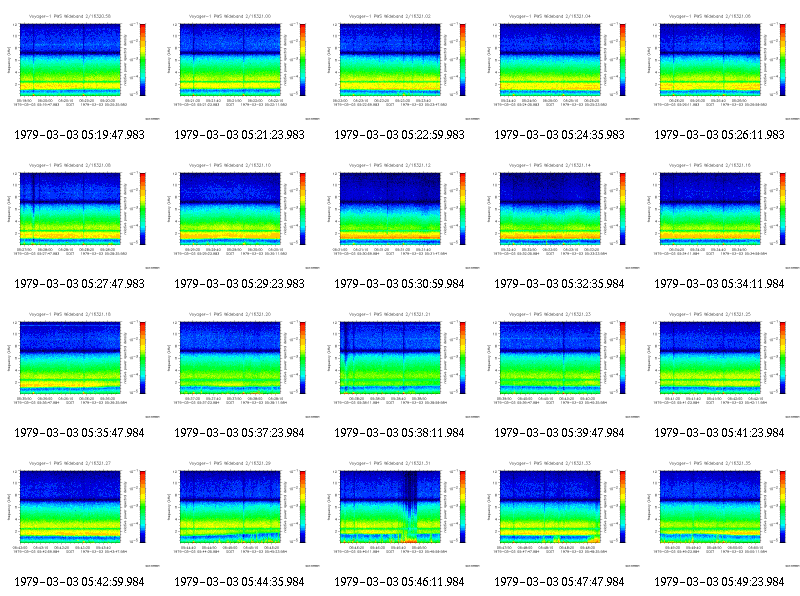Click the caption 1979-03-03 05:41:23.984
The height and width of the screenshot is (596, 800).
pos(719,433)
